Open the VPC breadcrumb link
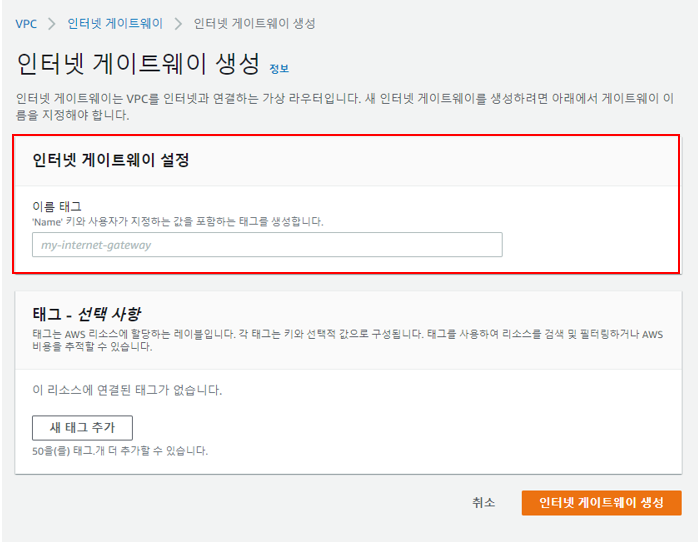This screenshot has width=698, height=542. click(x=26, y=24)
